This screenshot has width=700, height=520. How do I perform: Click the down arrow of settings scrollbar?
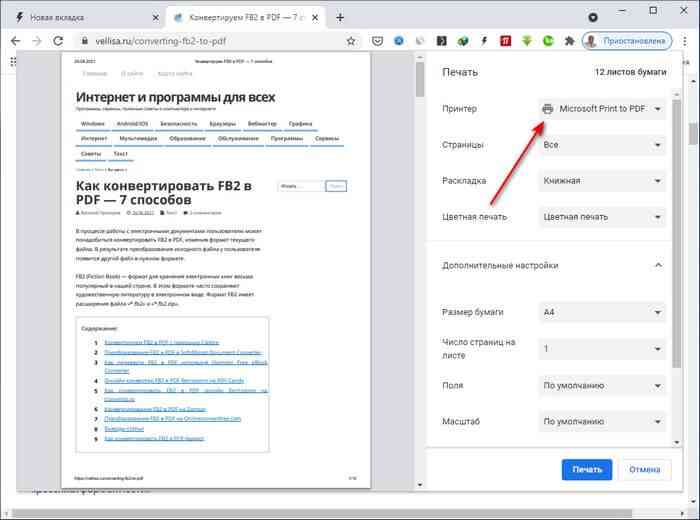pyautogui.click(x=676, y=442)
